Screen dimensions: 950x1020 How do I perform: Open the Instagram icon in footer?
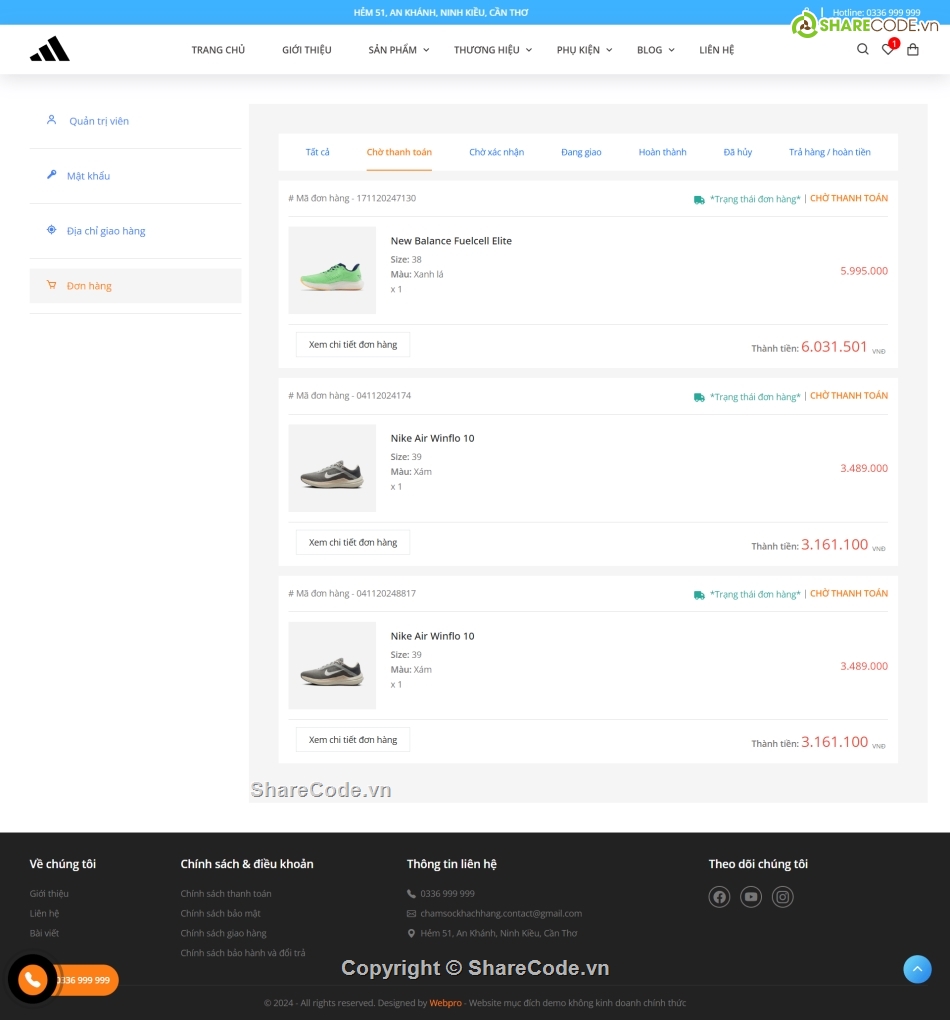(783, 897)
